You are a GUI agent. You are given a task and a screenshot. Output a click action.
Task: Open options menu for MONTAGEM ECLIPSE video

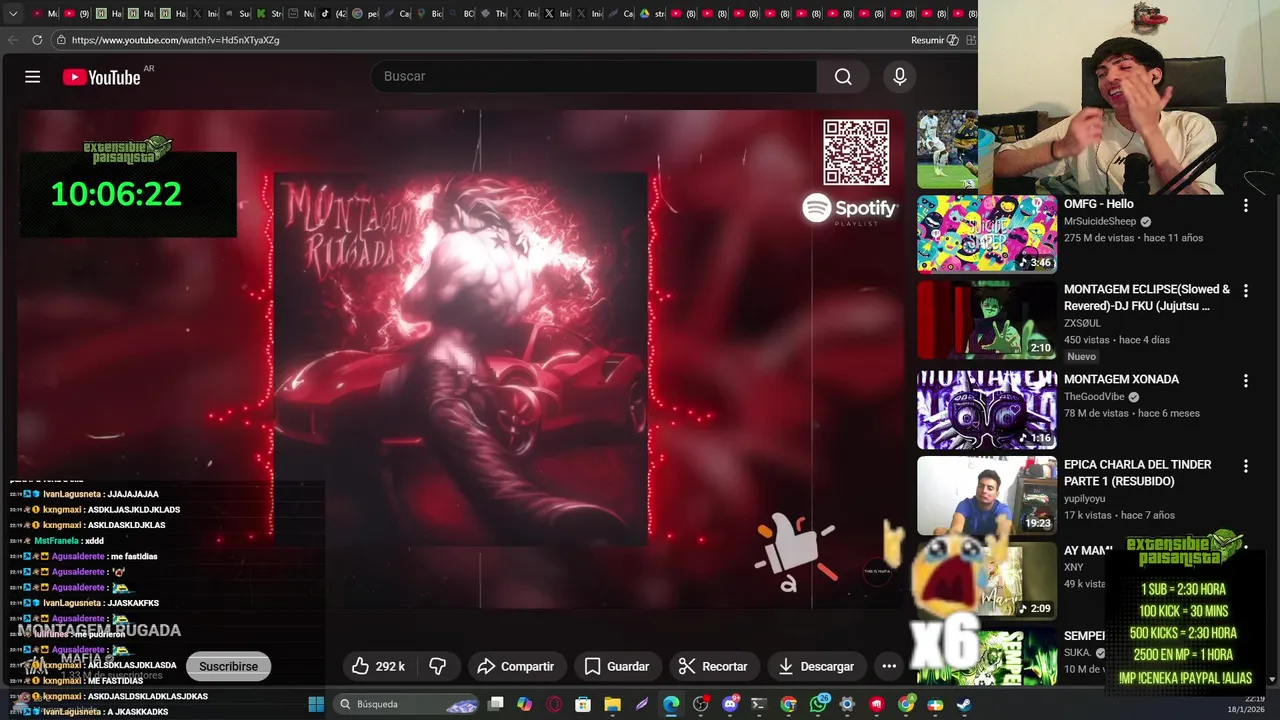(1245, 291)
